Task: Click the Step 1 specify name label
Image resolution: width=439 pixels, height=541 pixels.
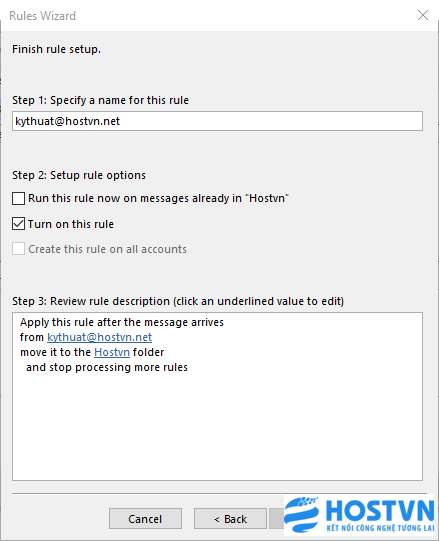Action: point(100,100)
